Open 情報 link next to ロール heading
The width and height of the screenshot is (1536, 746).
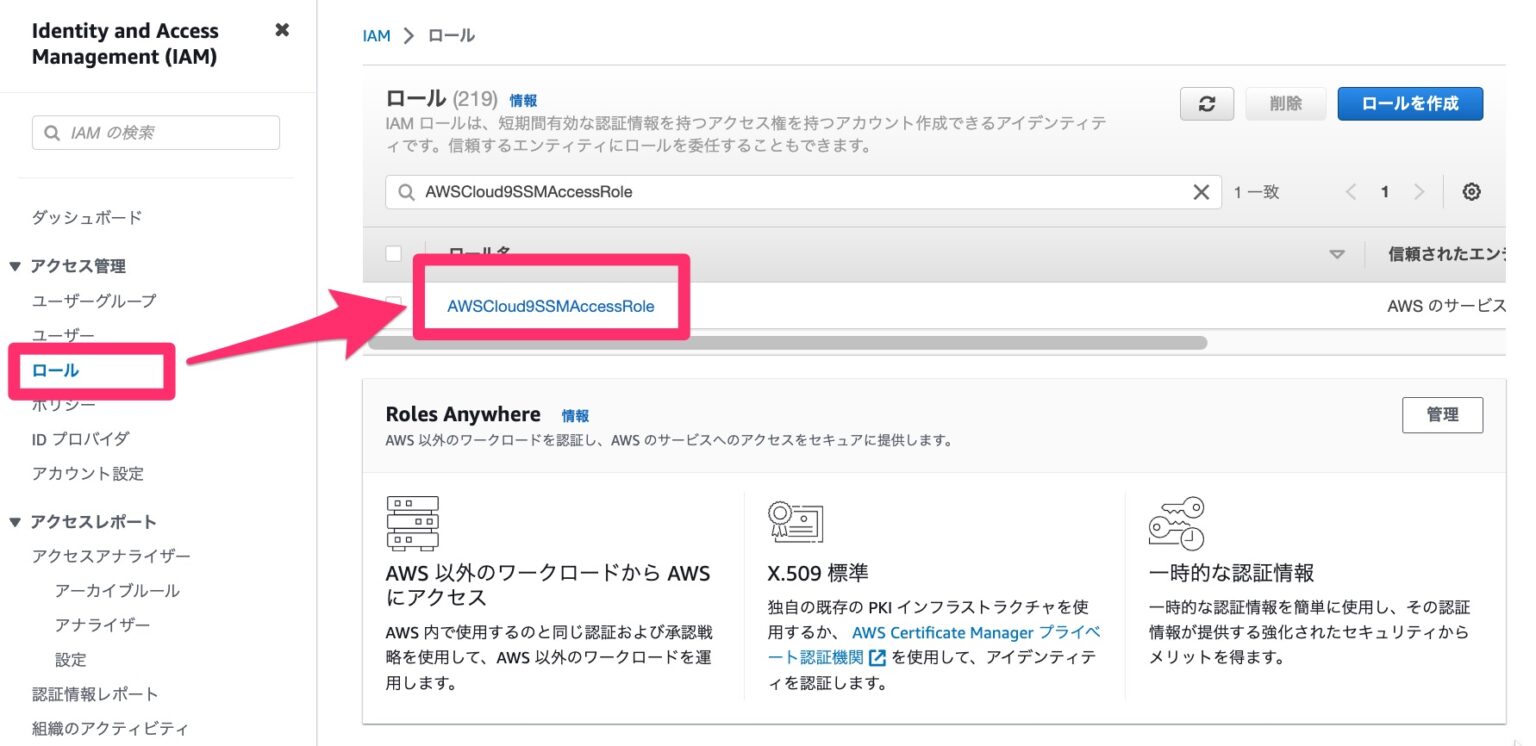523,100
